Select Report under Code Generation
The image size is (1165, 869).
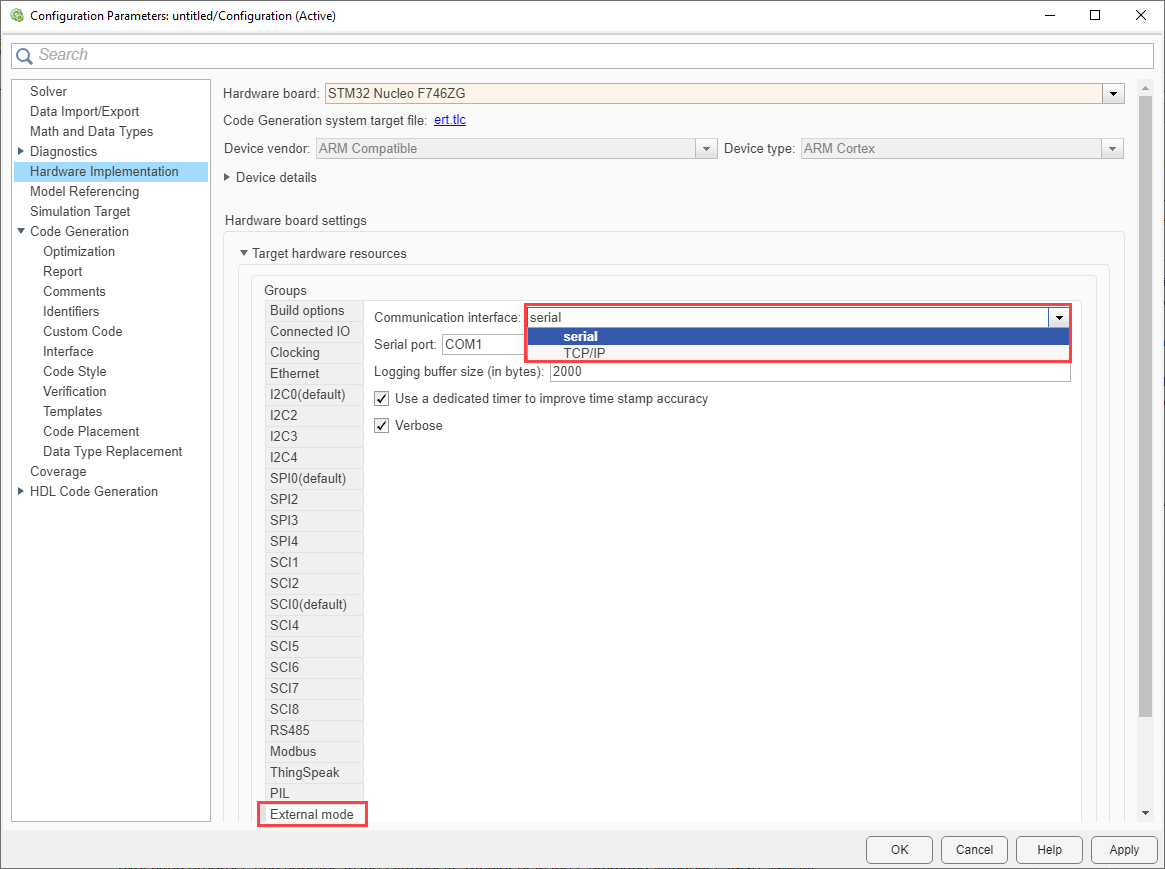tap(62, 272)
